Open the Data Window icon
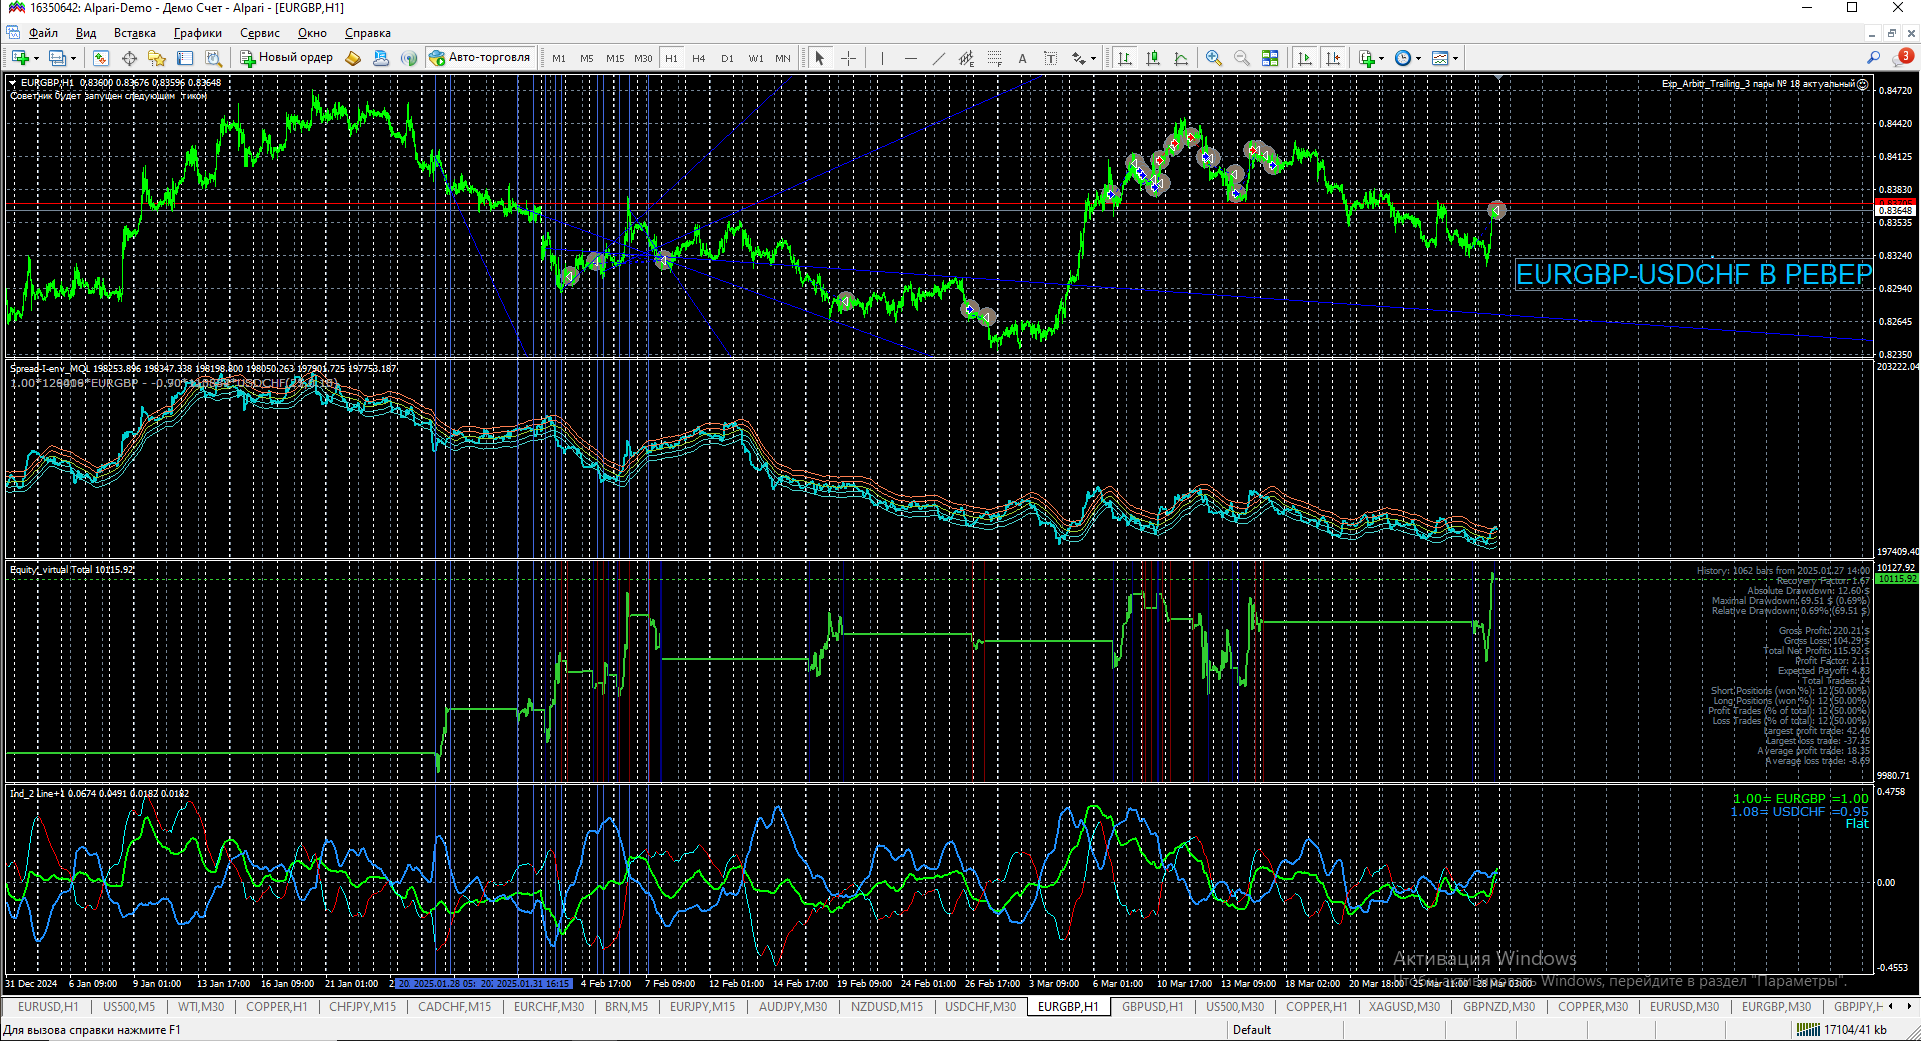Viewport: 1921px width, 1041px height. [x=129, y=58]
